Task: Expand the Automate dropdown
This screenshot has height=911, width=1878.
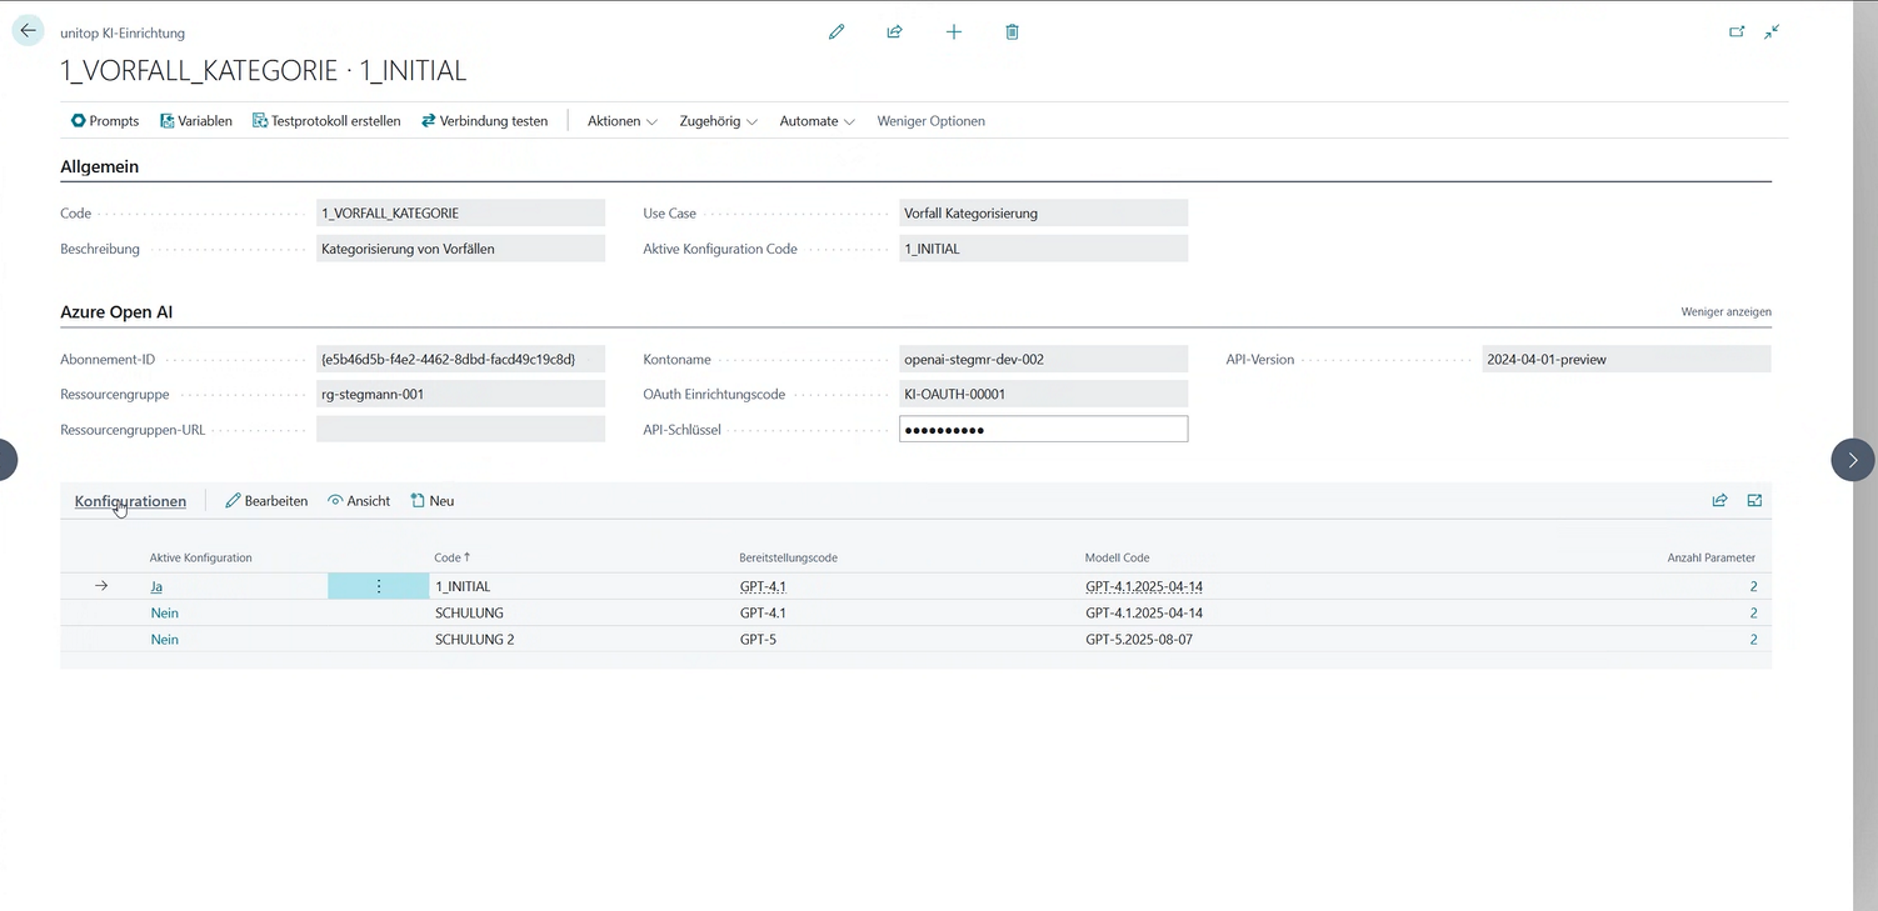Action: [x=816, y=121]
